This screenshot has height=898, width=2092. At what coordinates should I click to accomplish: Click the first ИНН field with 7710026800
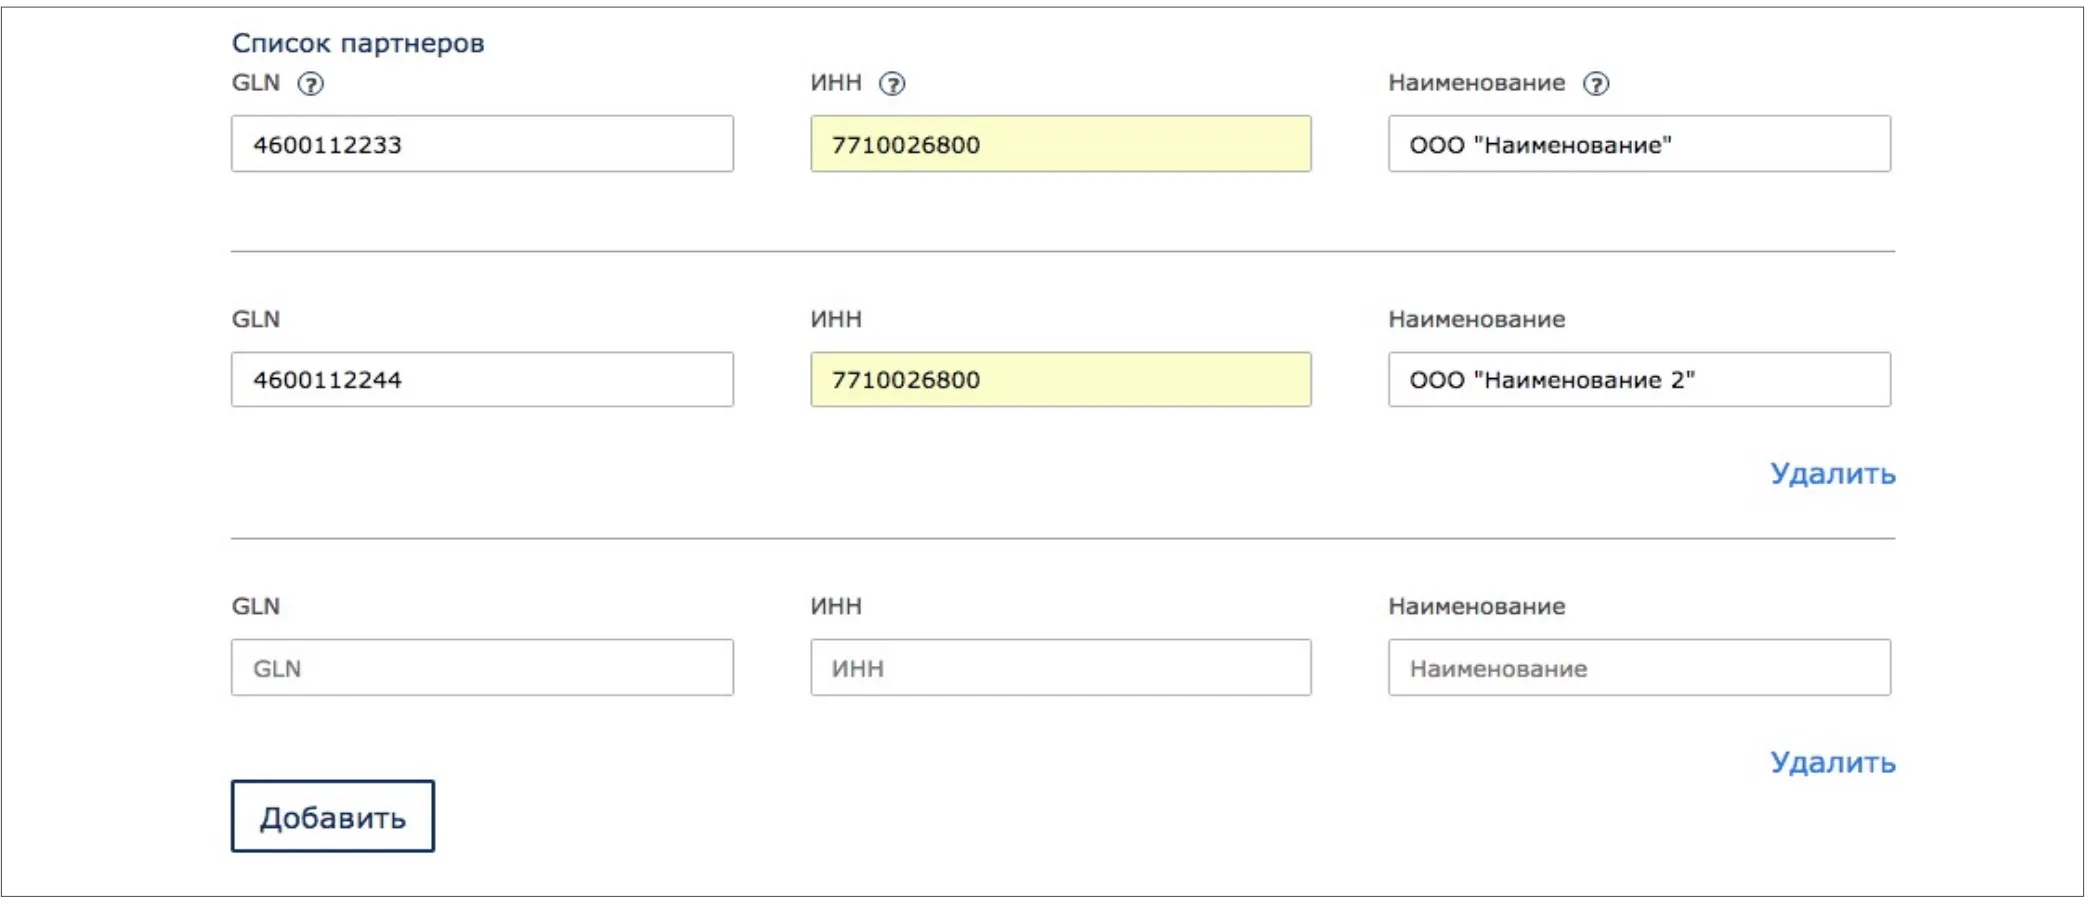click(x=1060, y=144)
